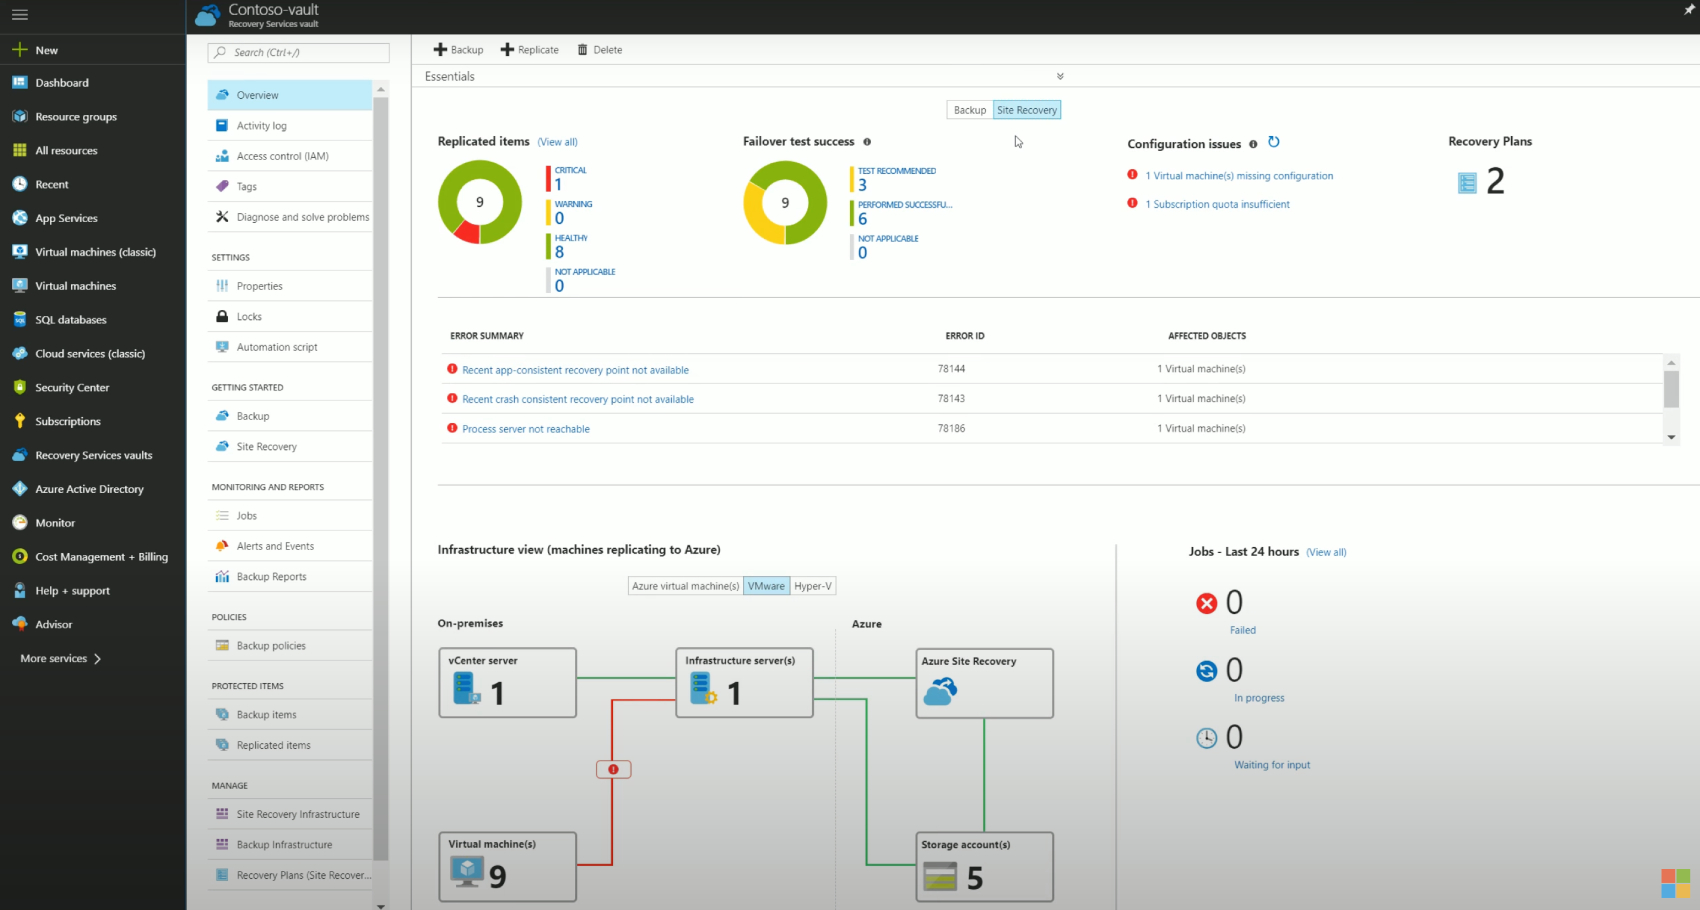Open Overview in the vault menu

coord(290,95)
